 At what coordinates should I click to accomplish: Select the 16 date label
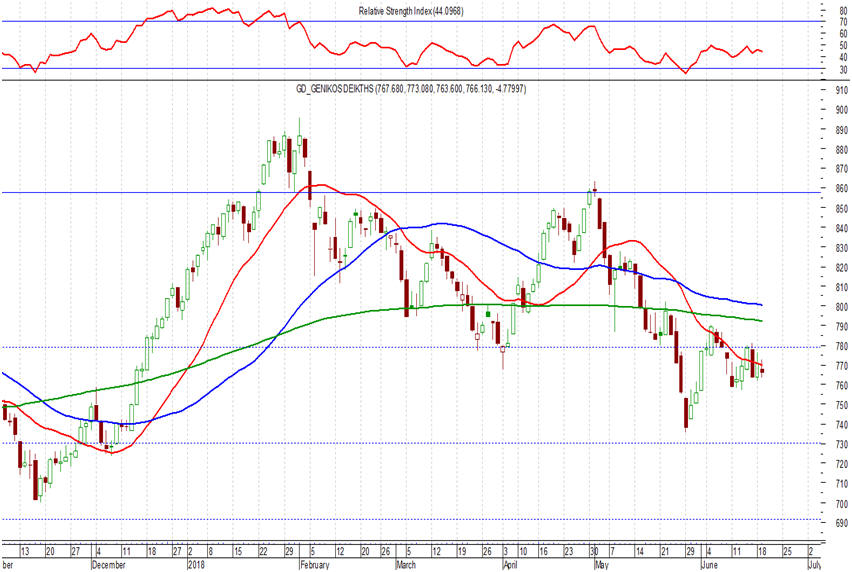(543, 552)
